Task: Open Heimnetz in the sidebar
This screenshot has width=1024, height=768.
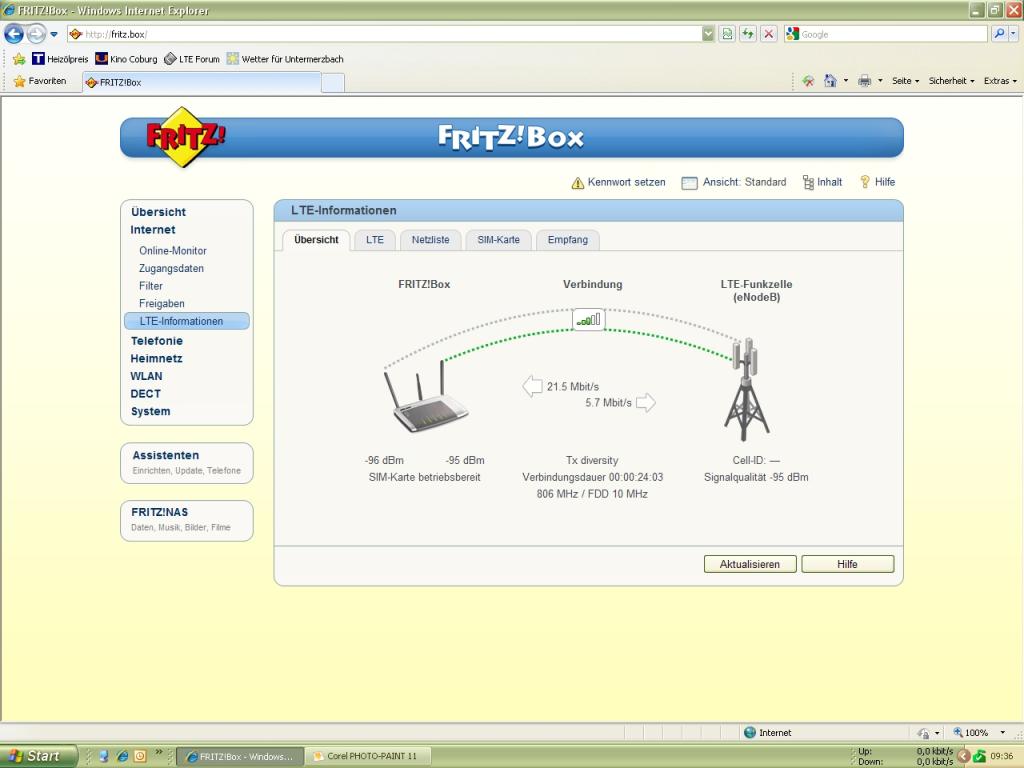Action: (x=156, y=359)
